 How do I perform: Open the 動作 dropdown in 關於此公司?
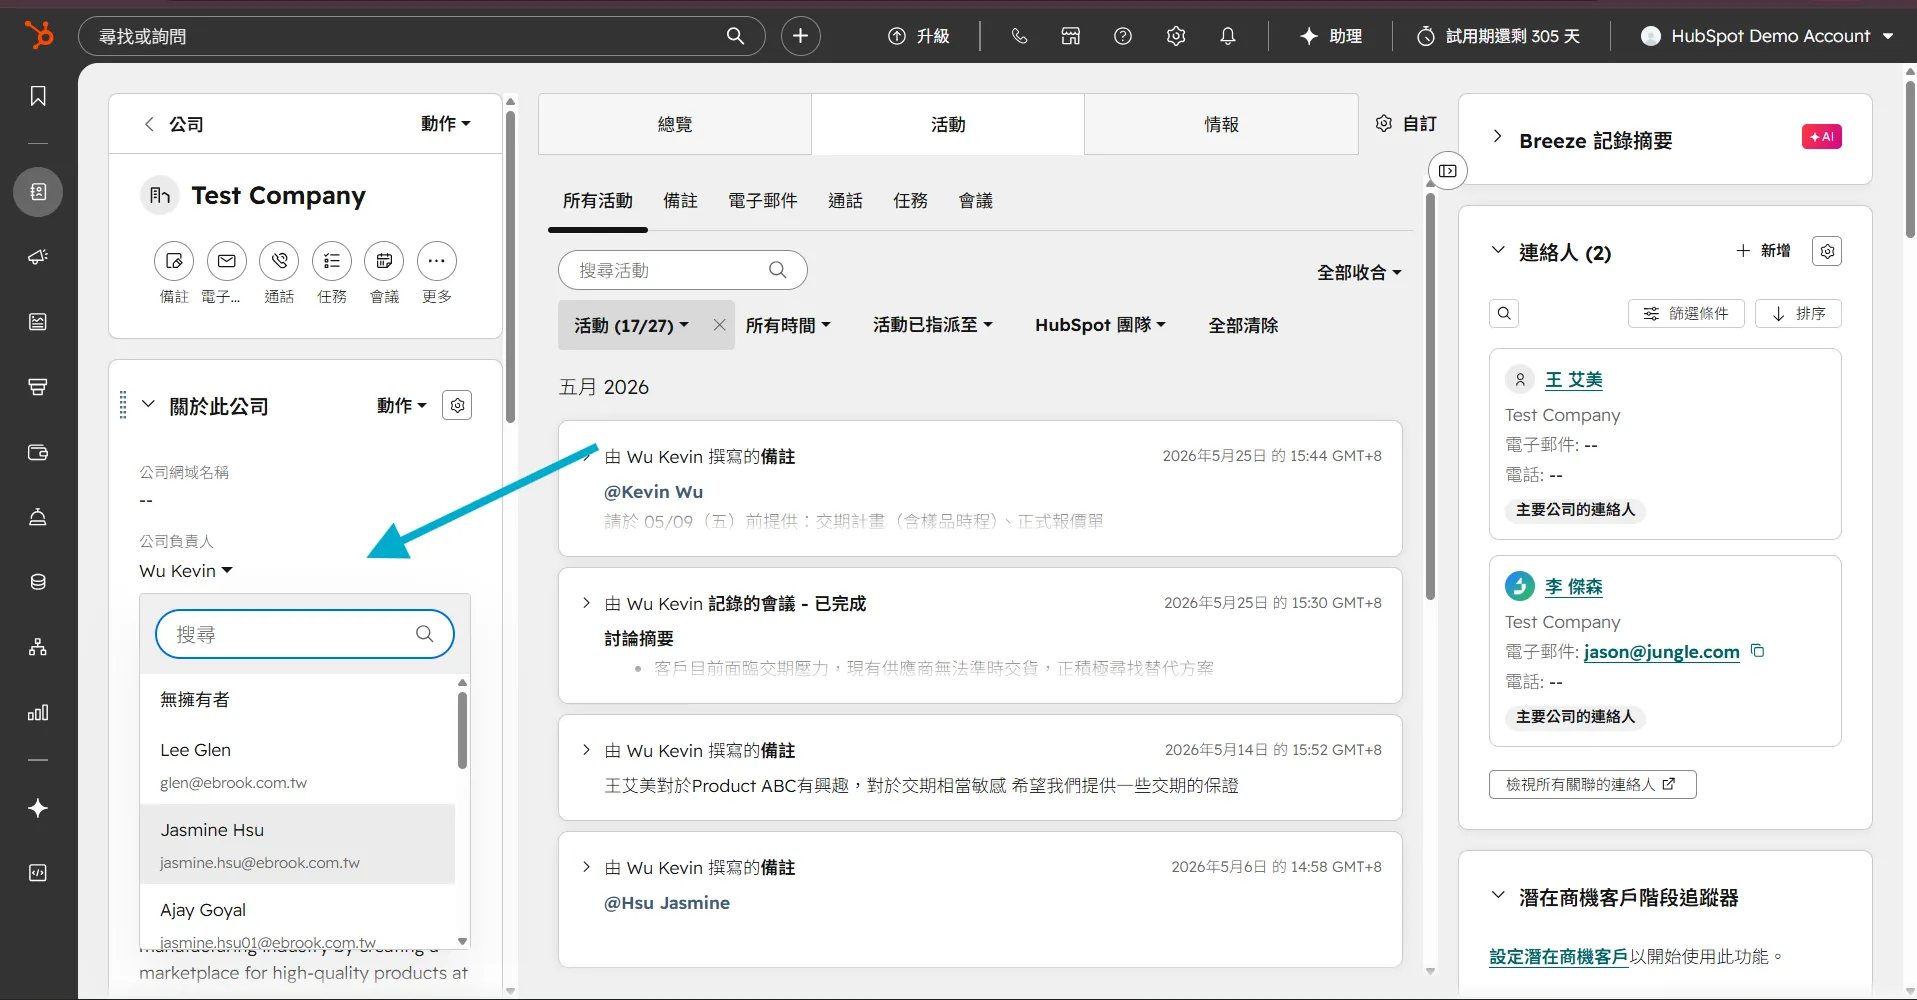(x=401, y=405)
